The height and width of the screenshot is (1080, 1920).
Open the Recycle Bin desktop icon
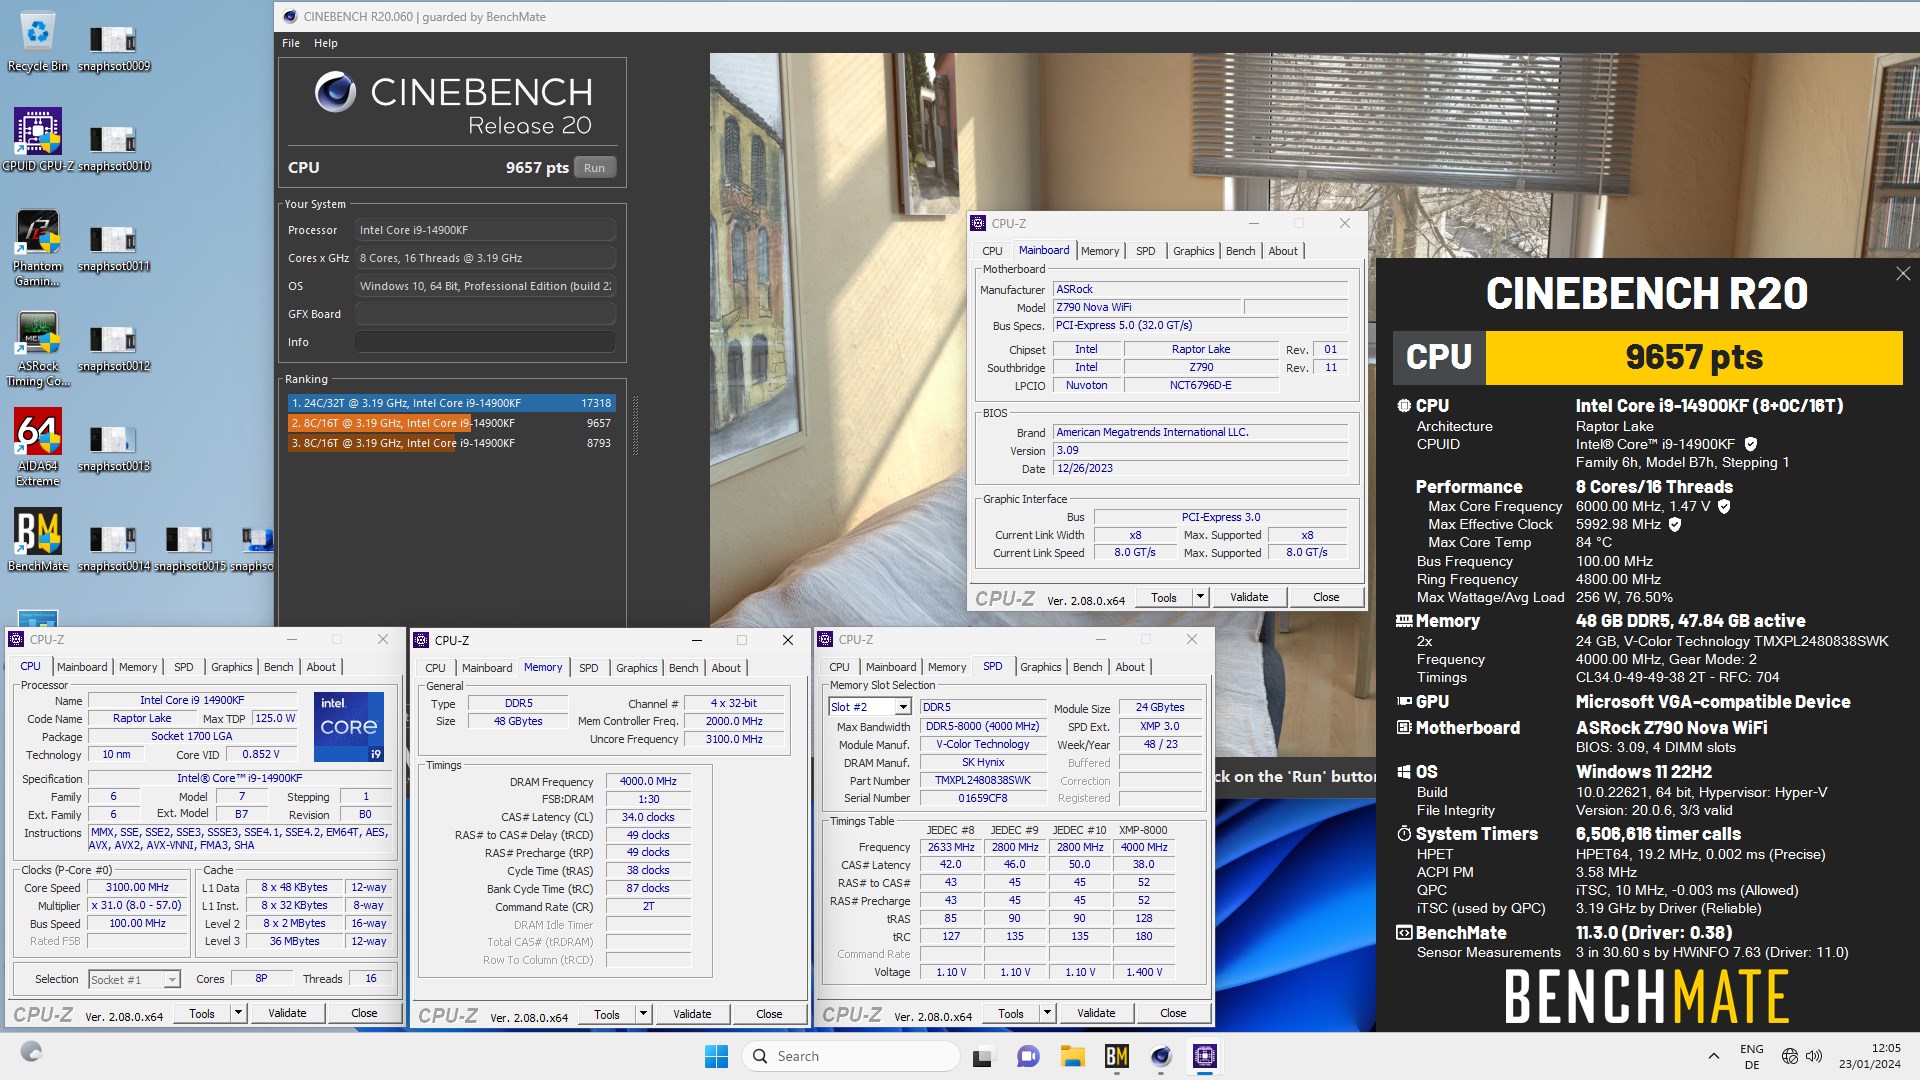(x=37, y=42)
